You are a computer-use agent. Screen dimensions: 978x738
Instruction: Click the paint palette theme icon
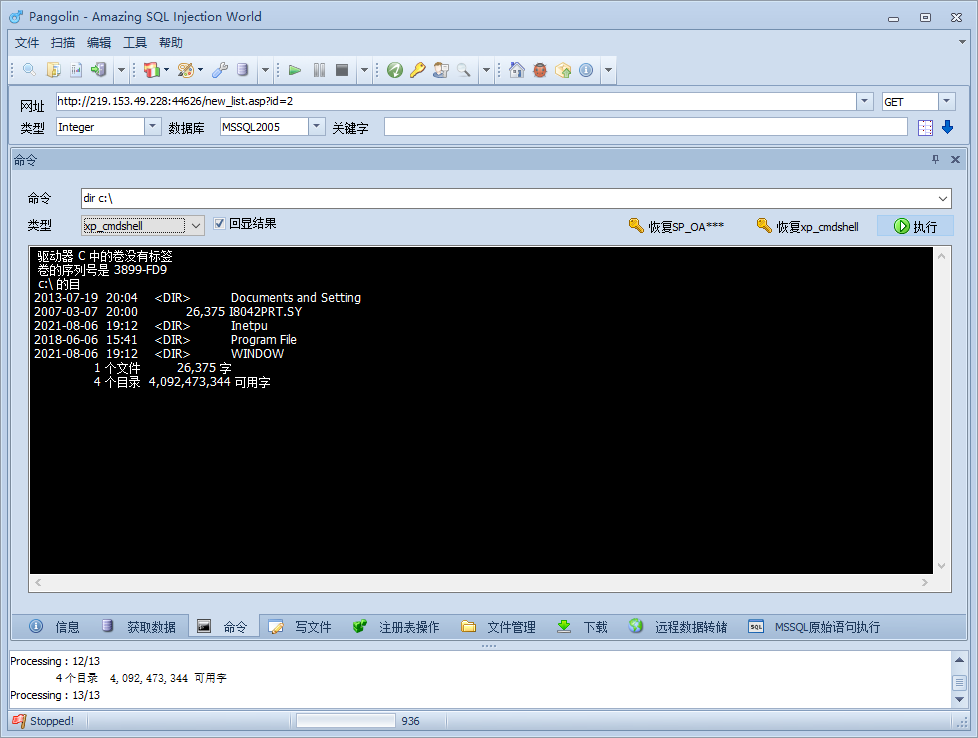click(x=185, y=70)
